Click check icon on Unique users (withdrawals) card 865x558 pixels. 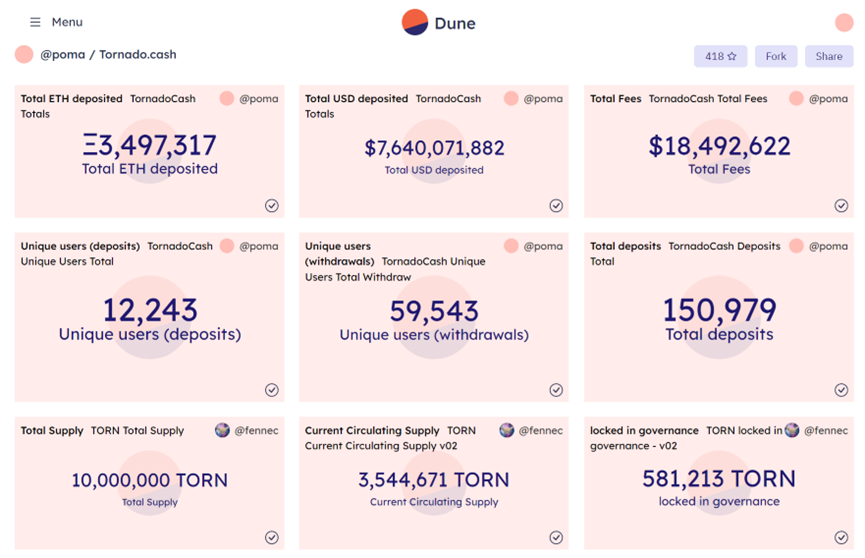point(556,390)
